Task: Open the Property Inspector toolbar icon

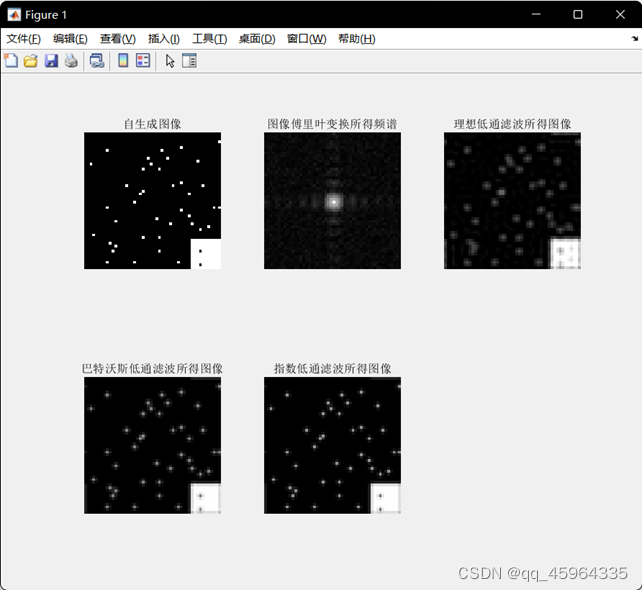Action: pos(189,61)
